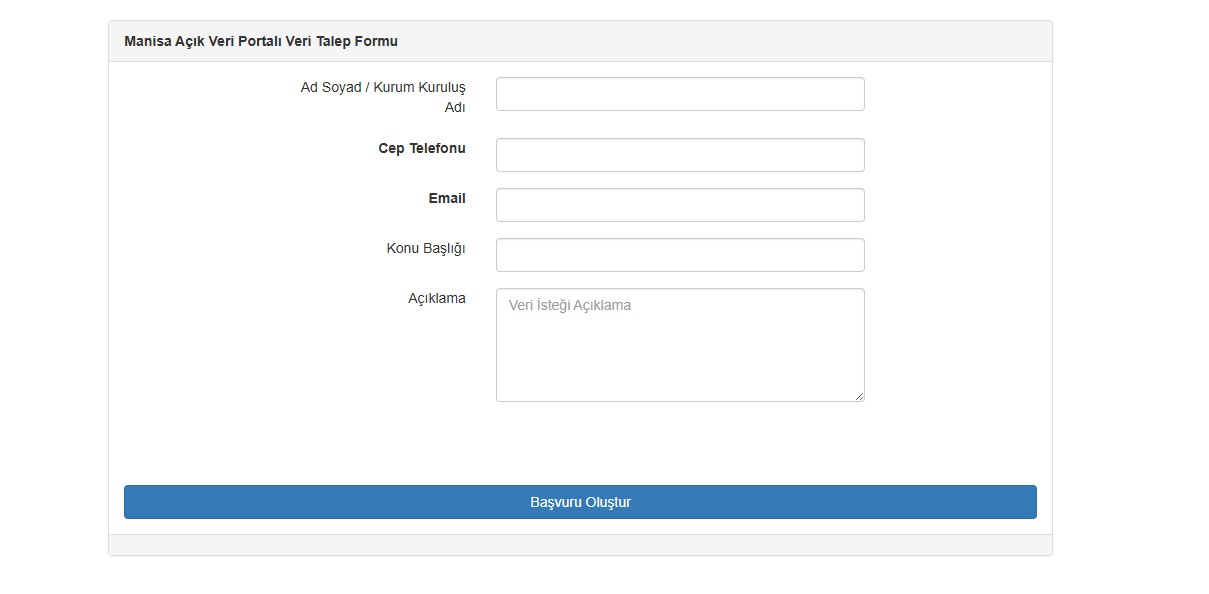The image size is (1209, 594).
Task: Click the Açıklama textarea resize handle
Action: pos(859,396)
